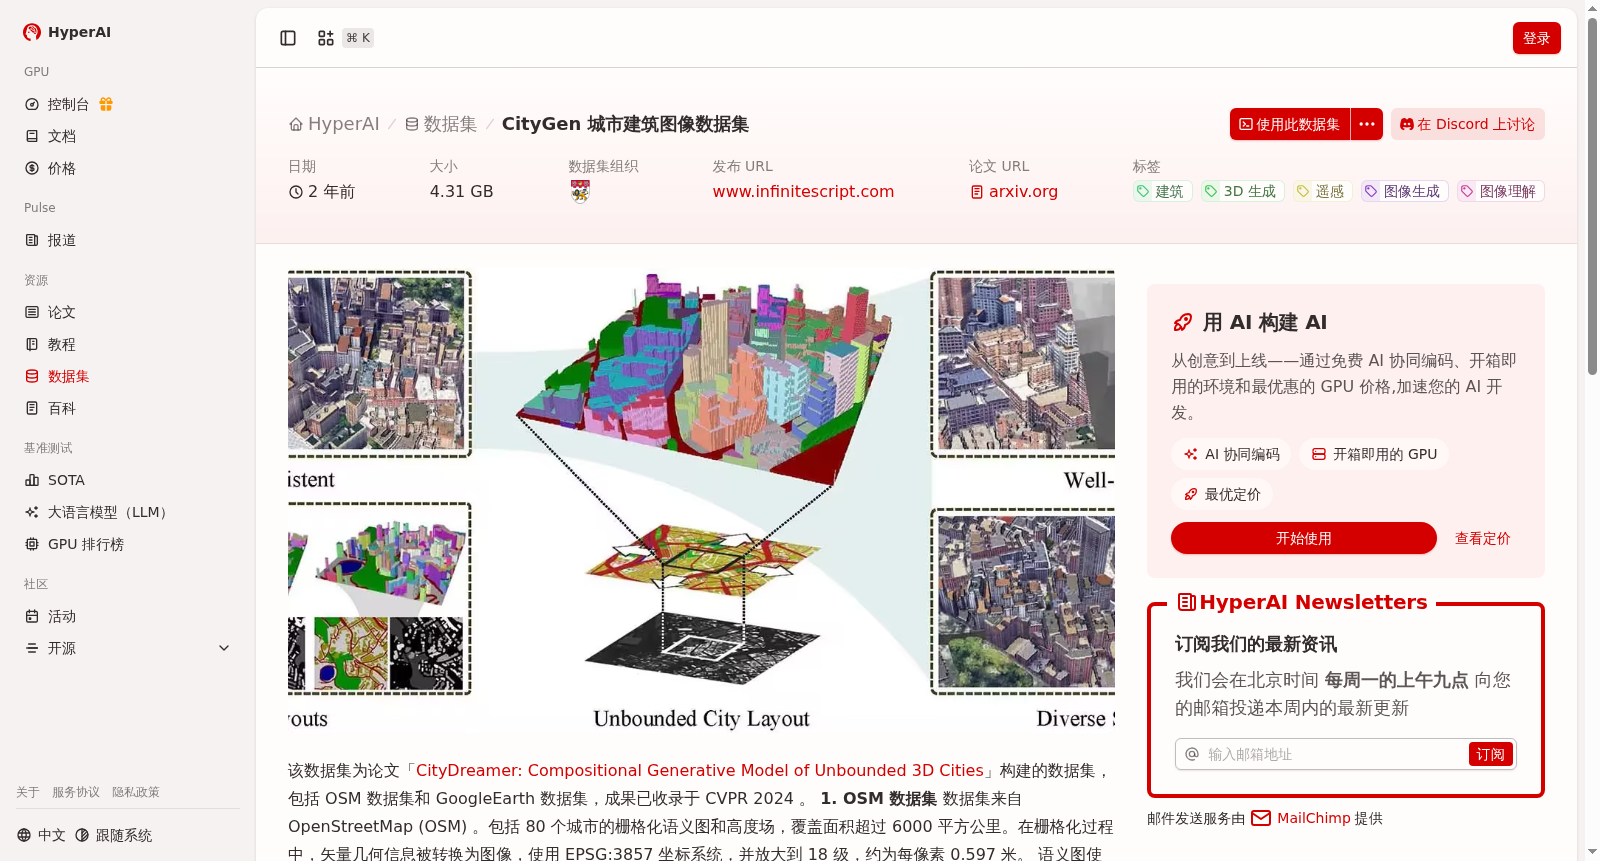Image resolution: width=1600 pixels, height=861 pixels.
Task: Open the 论文 papers icon
Action: pyautogui.click(x=32, y=312)
